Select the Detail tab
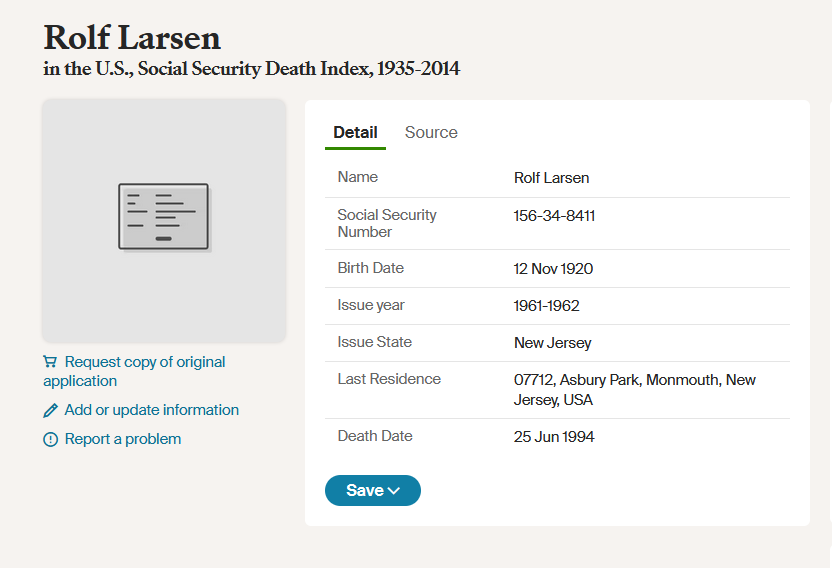832x568 pixels. [355, 132]
